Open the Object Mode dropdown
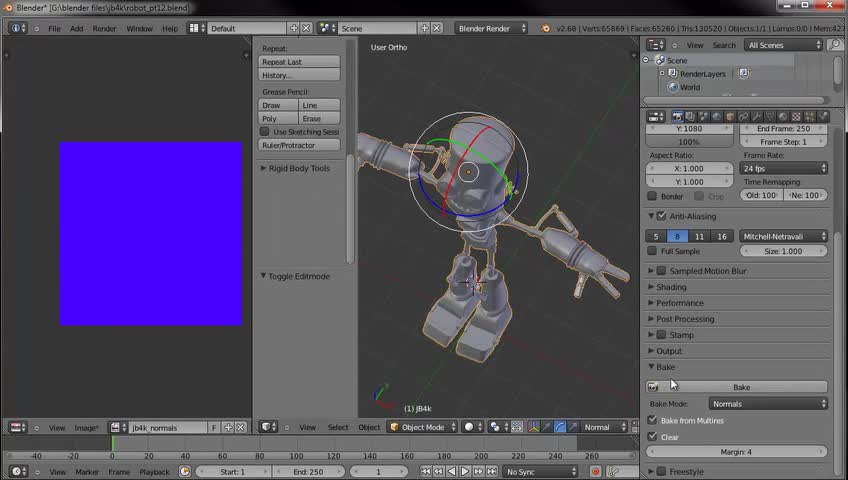848x480 pixels. (422, 427)
